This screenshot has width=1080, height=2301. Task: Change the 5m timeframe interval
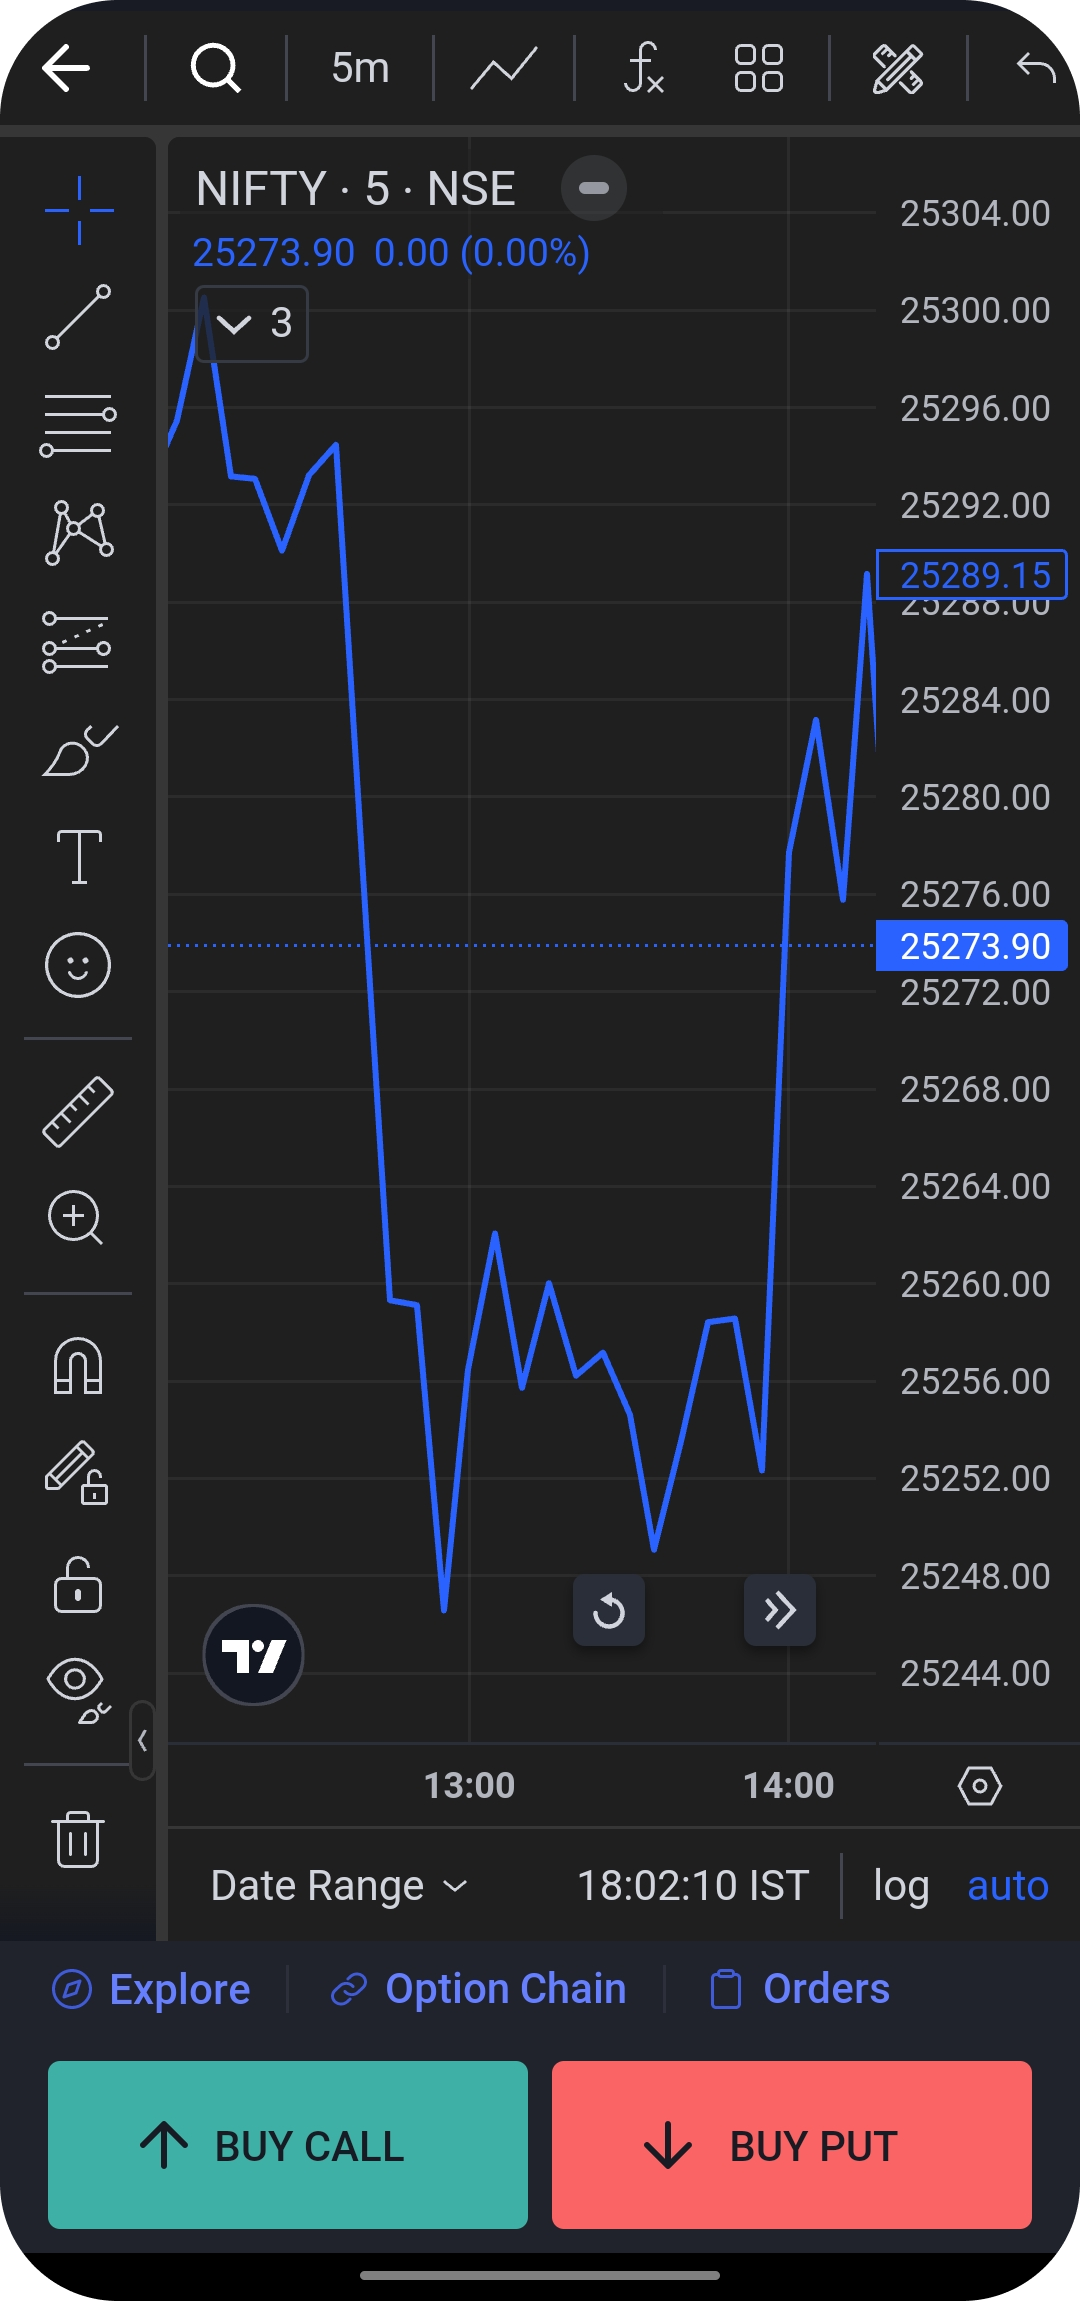point(360,68)
